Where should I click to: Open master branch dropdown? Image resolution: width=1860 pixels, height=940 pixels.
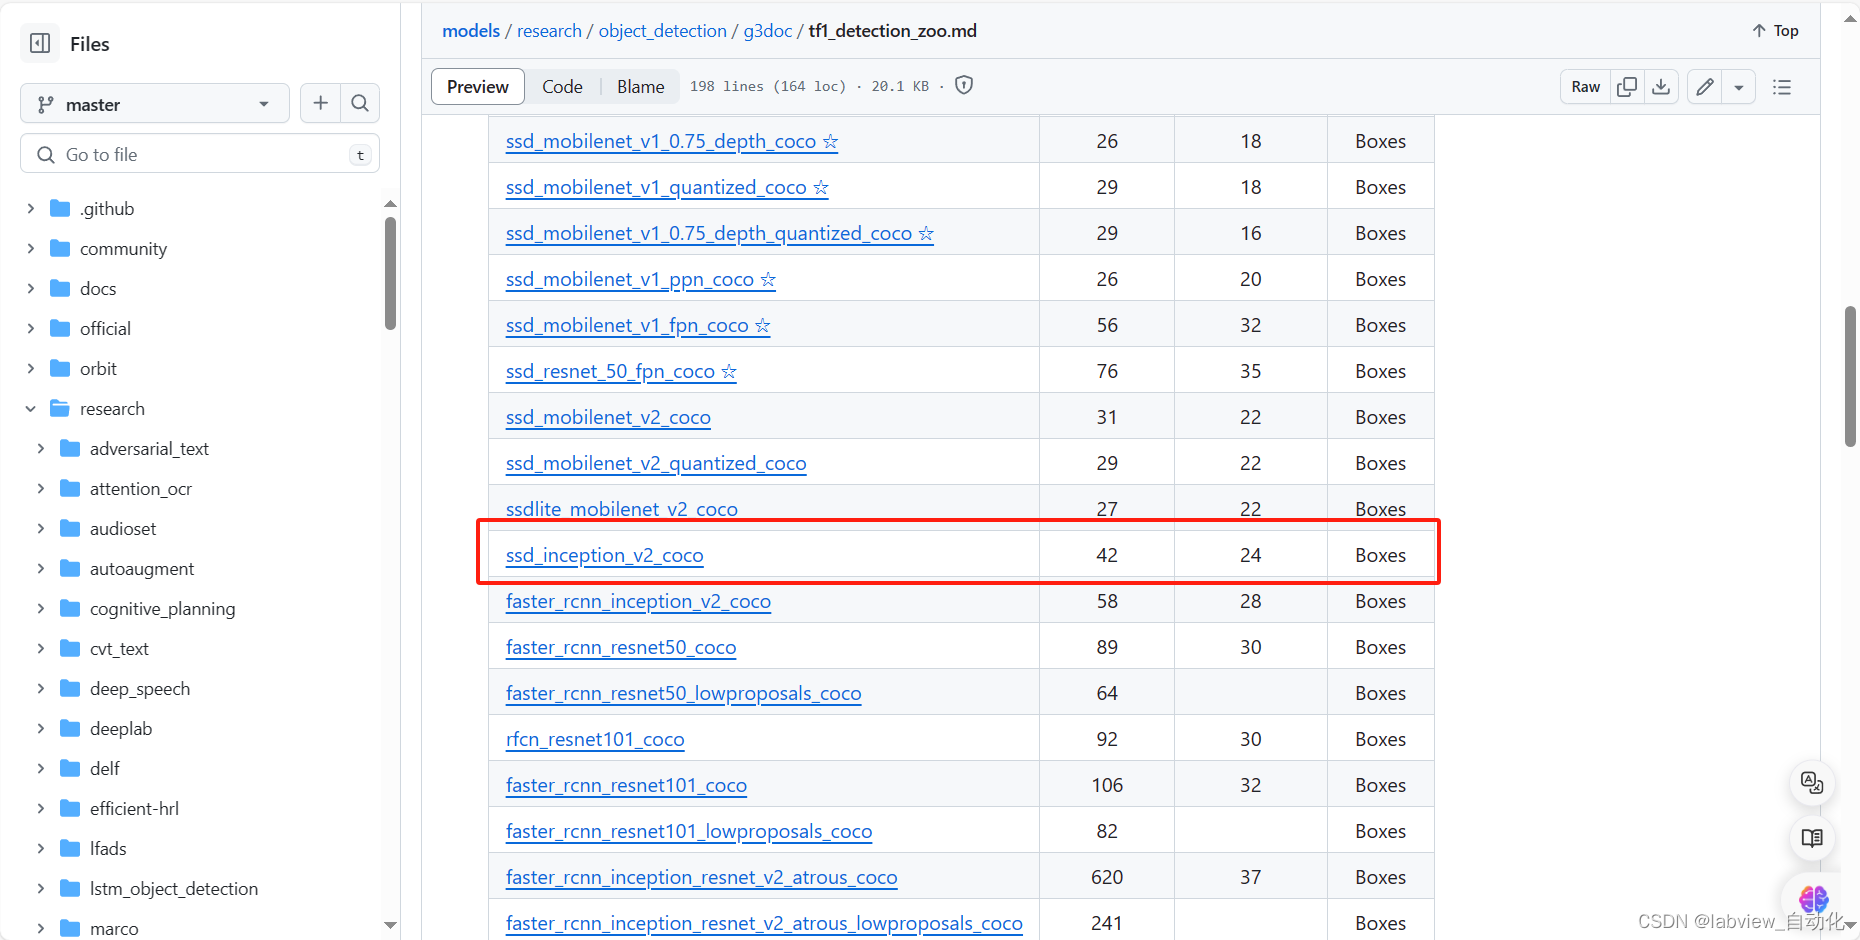point(155,104)
